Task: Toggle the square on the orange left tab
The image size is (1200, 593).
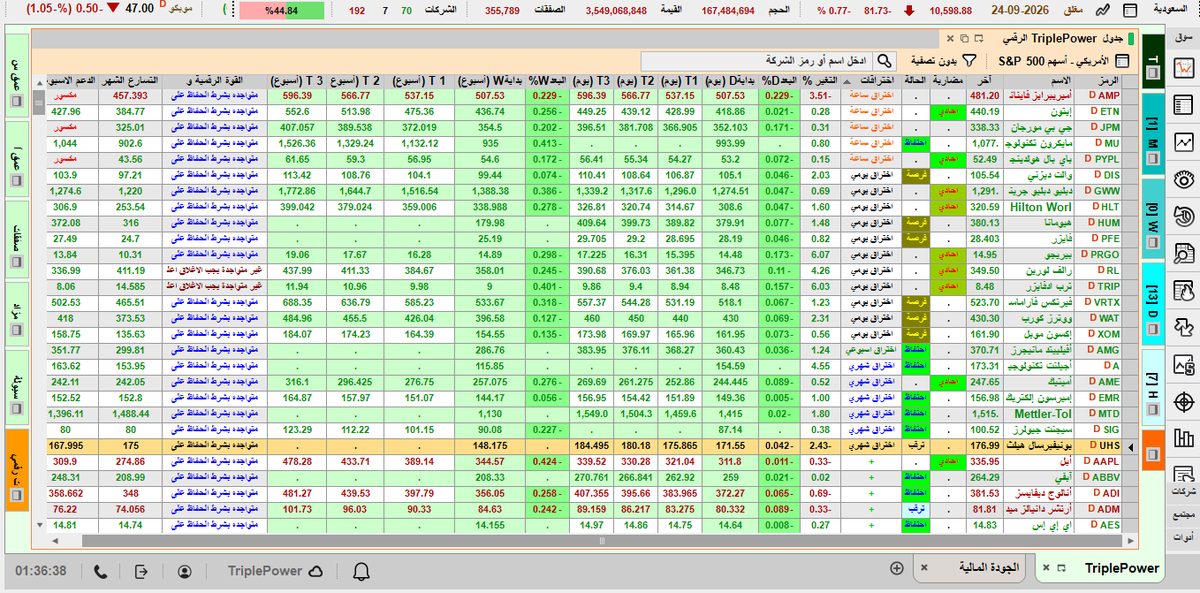Action: coord(15,493)
